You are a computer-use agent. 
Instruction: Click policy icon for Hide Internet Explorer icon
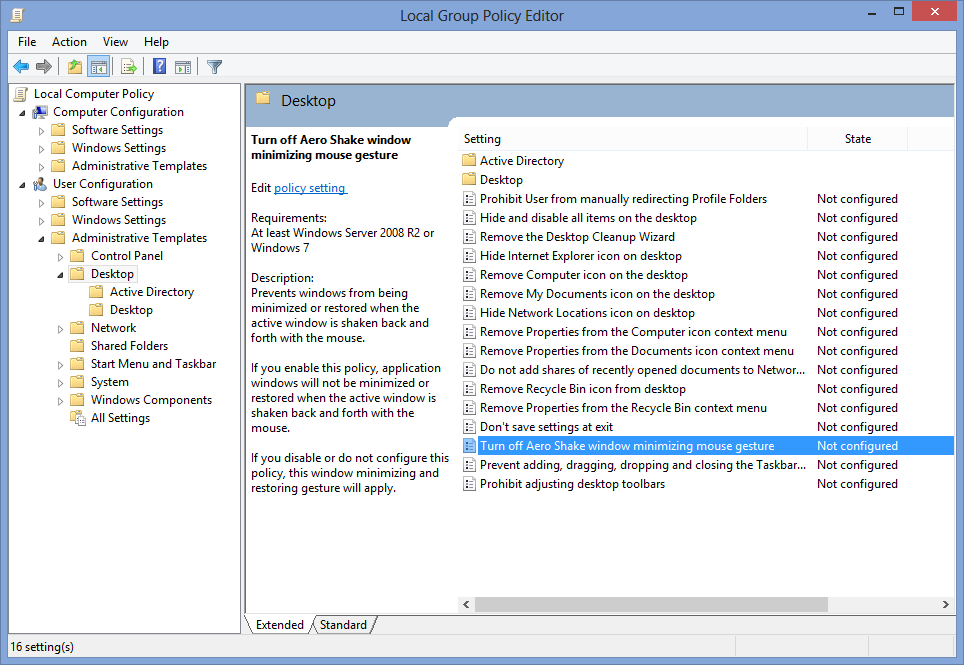pos(469,256)
